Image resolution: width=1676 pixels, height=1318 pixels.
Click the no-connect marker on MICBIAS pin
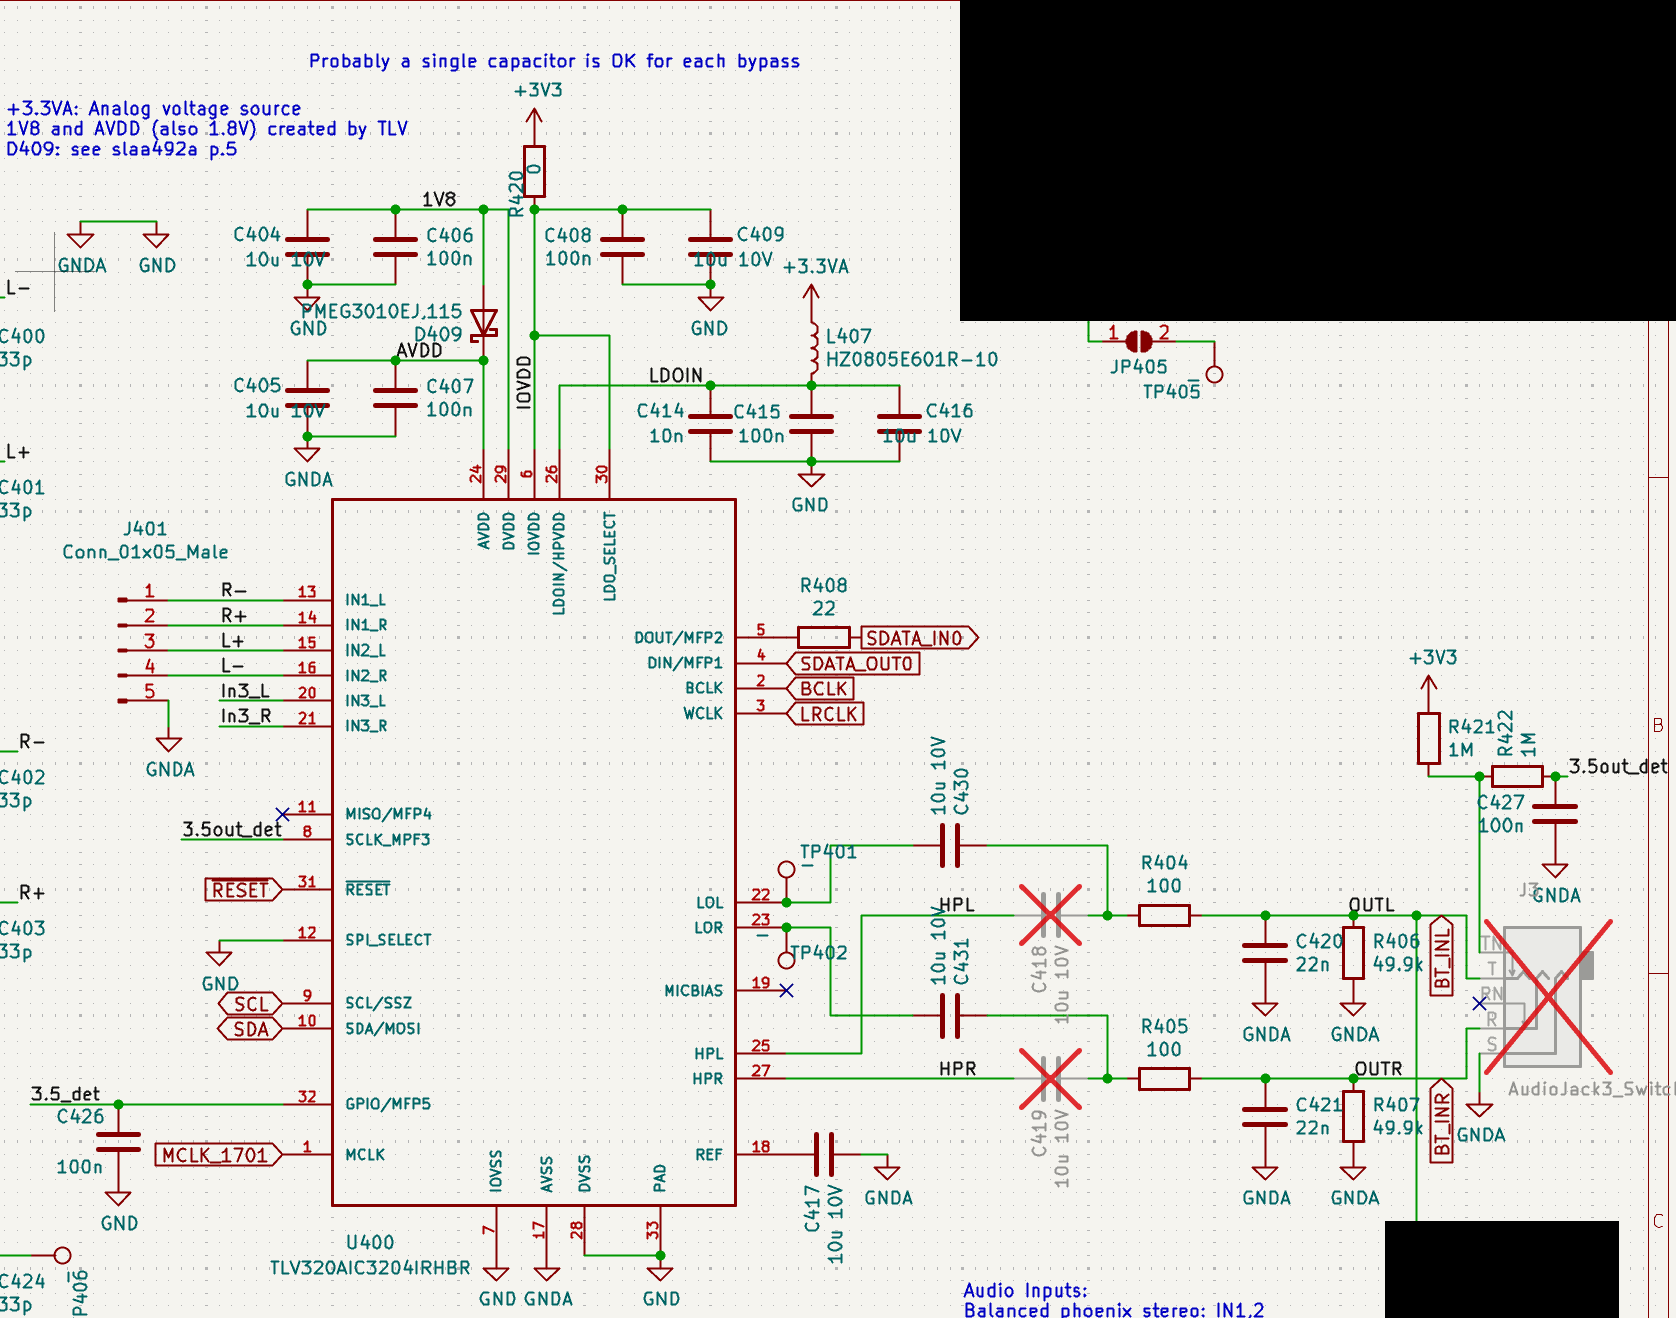click(x=786, y=990)
